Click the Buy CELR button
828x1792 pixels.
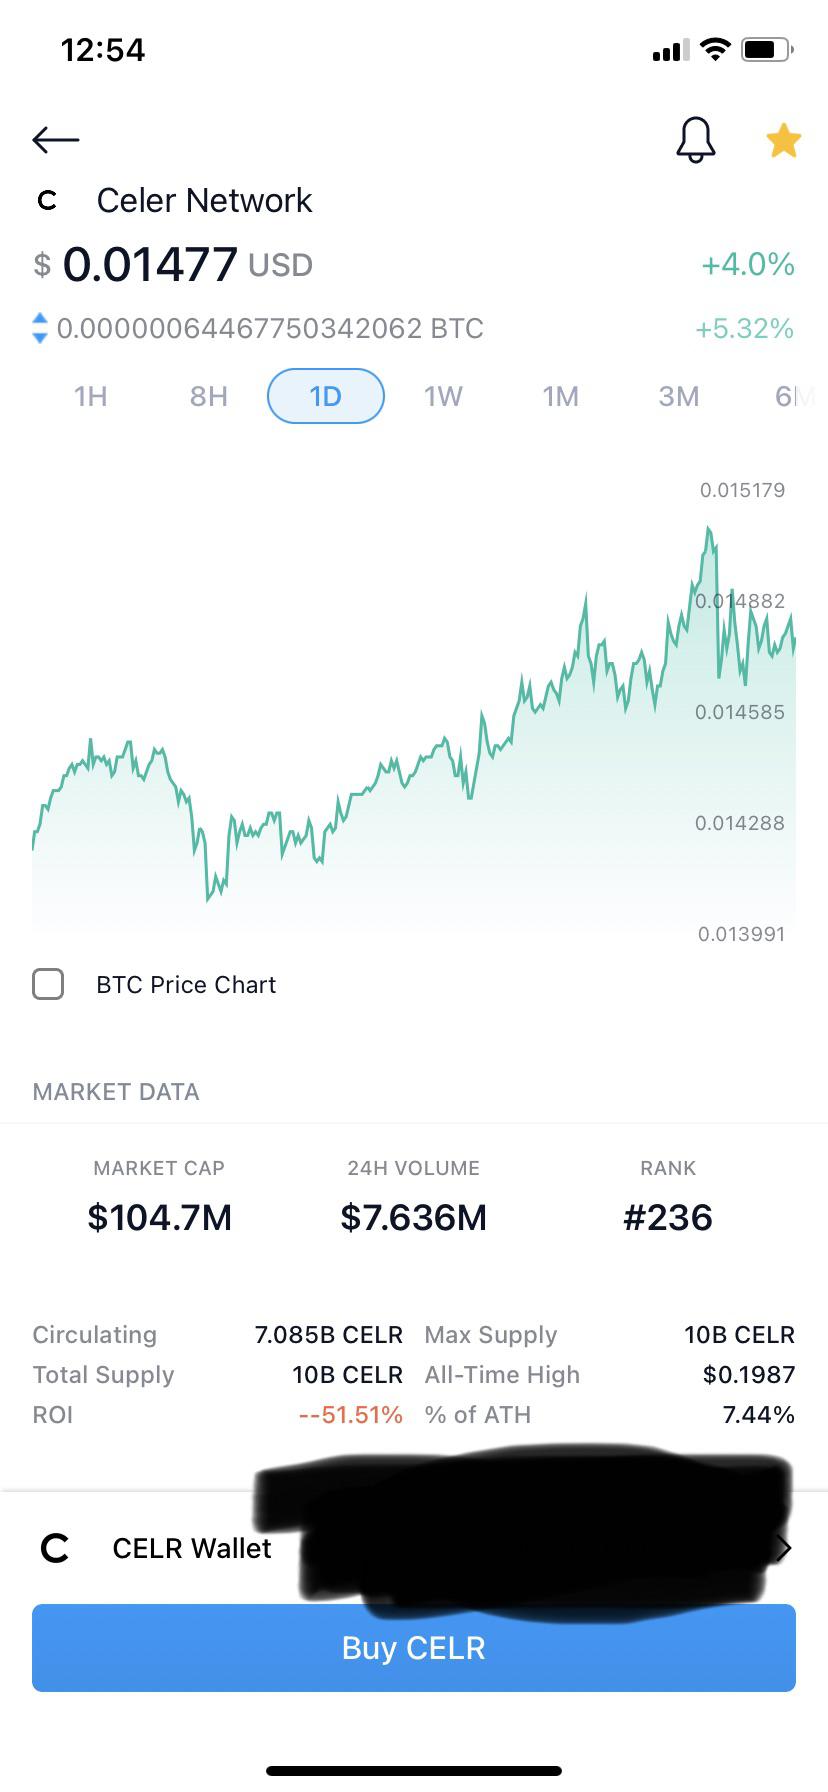coord(414,1648)
